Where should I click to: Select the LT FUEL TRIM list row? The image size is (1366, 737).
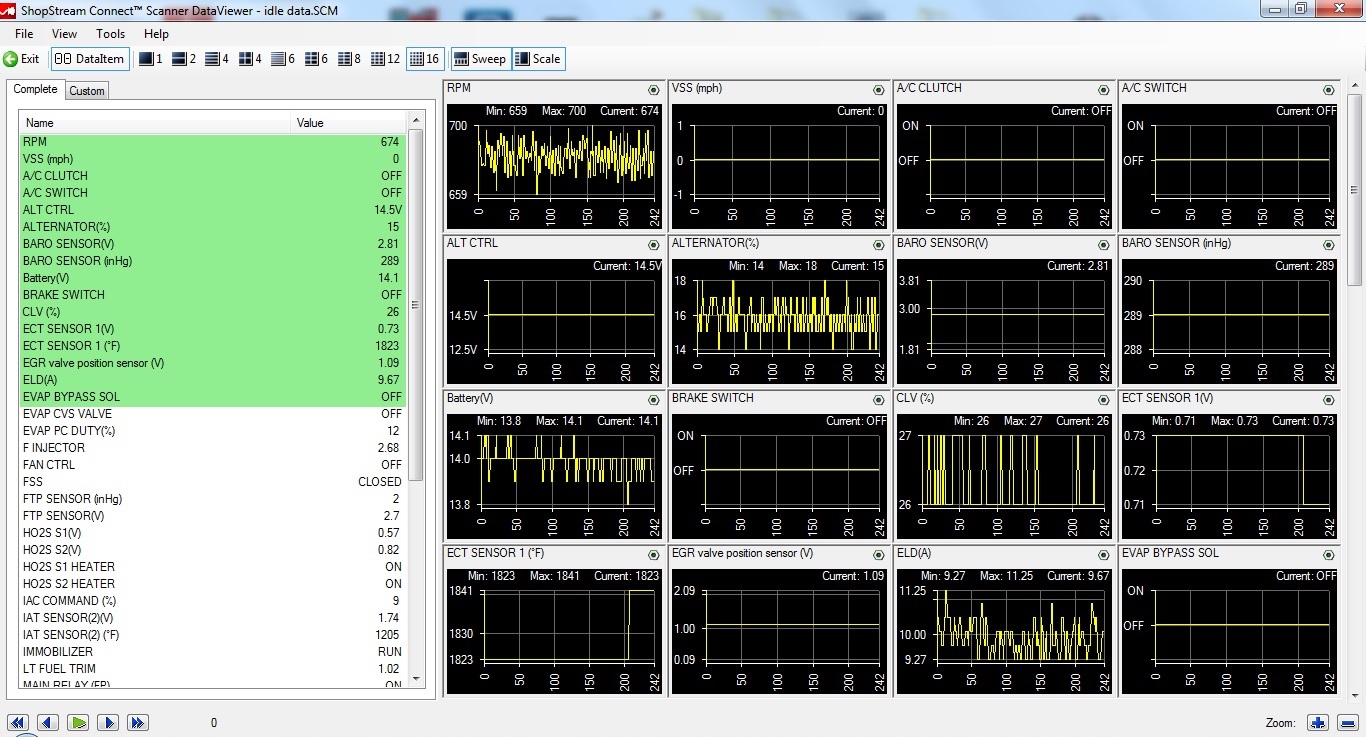(x=212, y=669)
